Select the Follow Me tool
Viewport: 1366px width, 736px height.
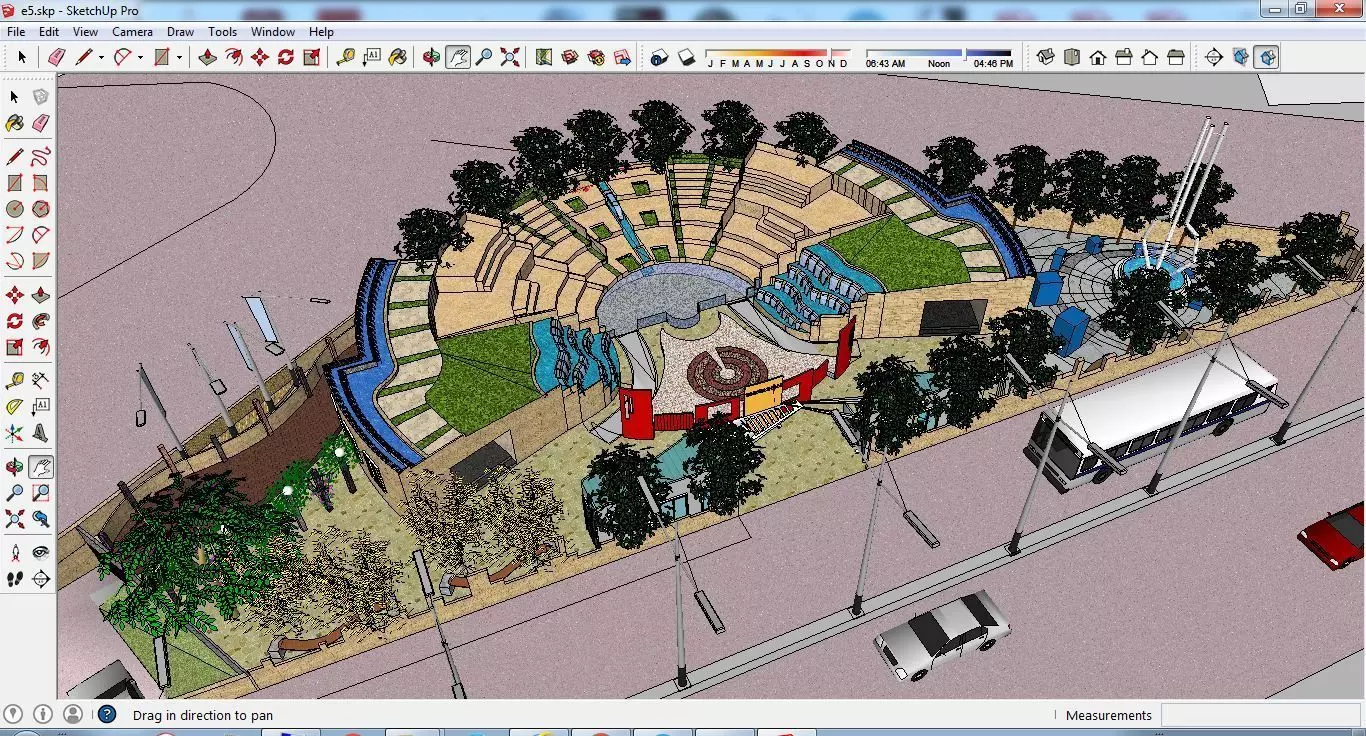coord(40,322)
